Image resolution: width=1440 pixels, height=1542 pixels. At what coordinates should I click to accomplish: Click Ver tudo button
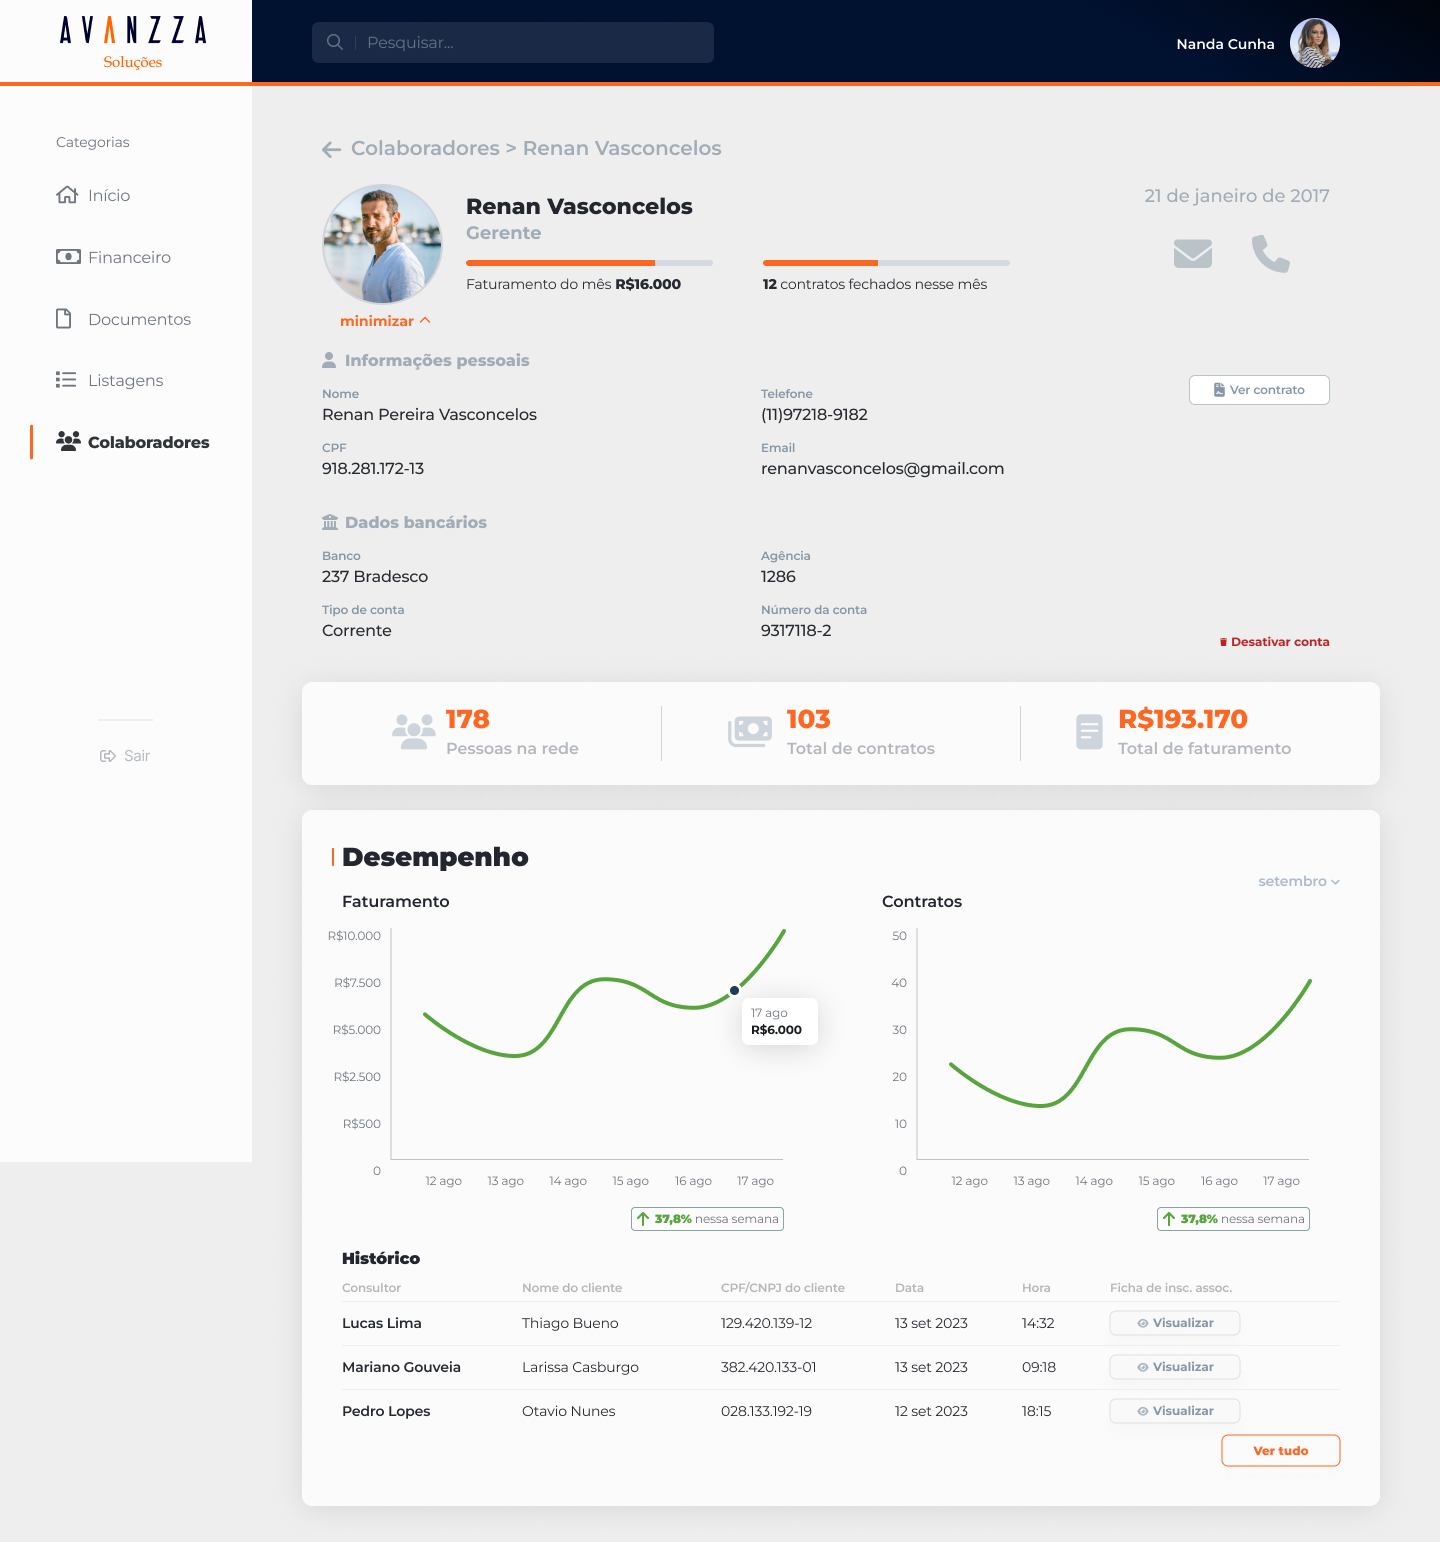pos(1281,1451)
